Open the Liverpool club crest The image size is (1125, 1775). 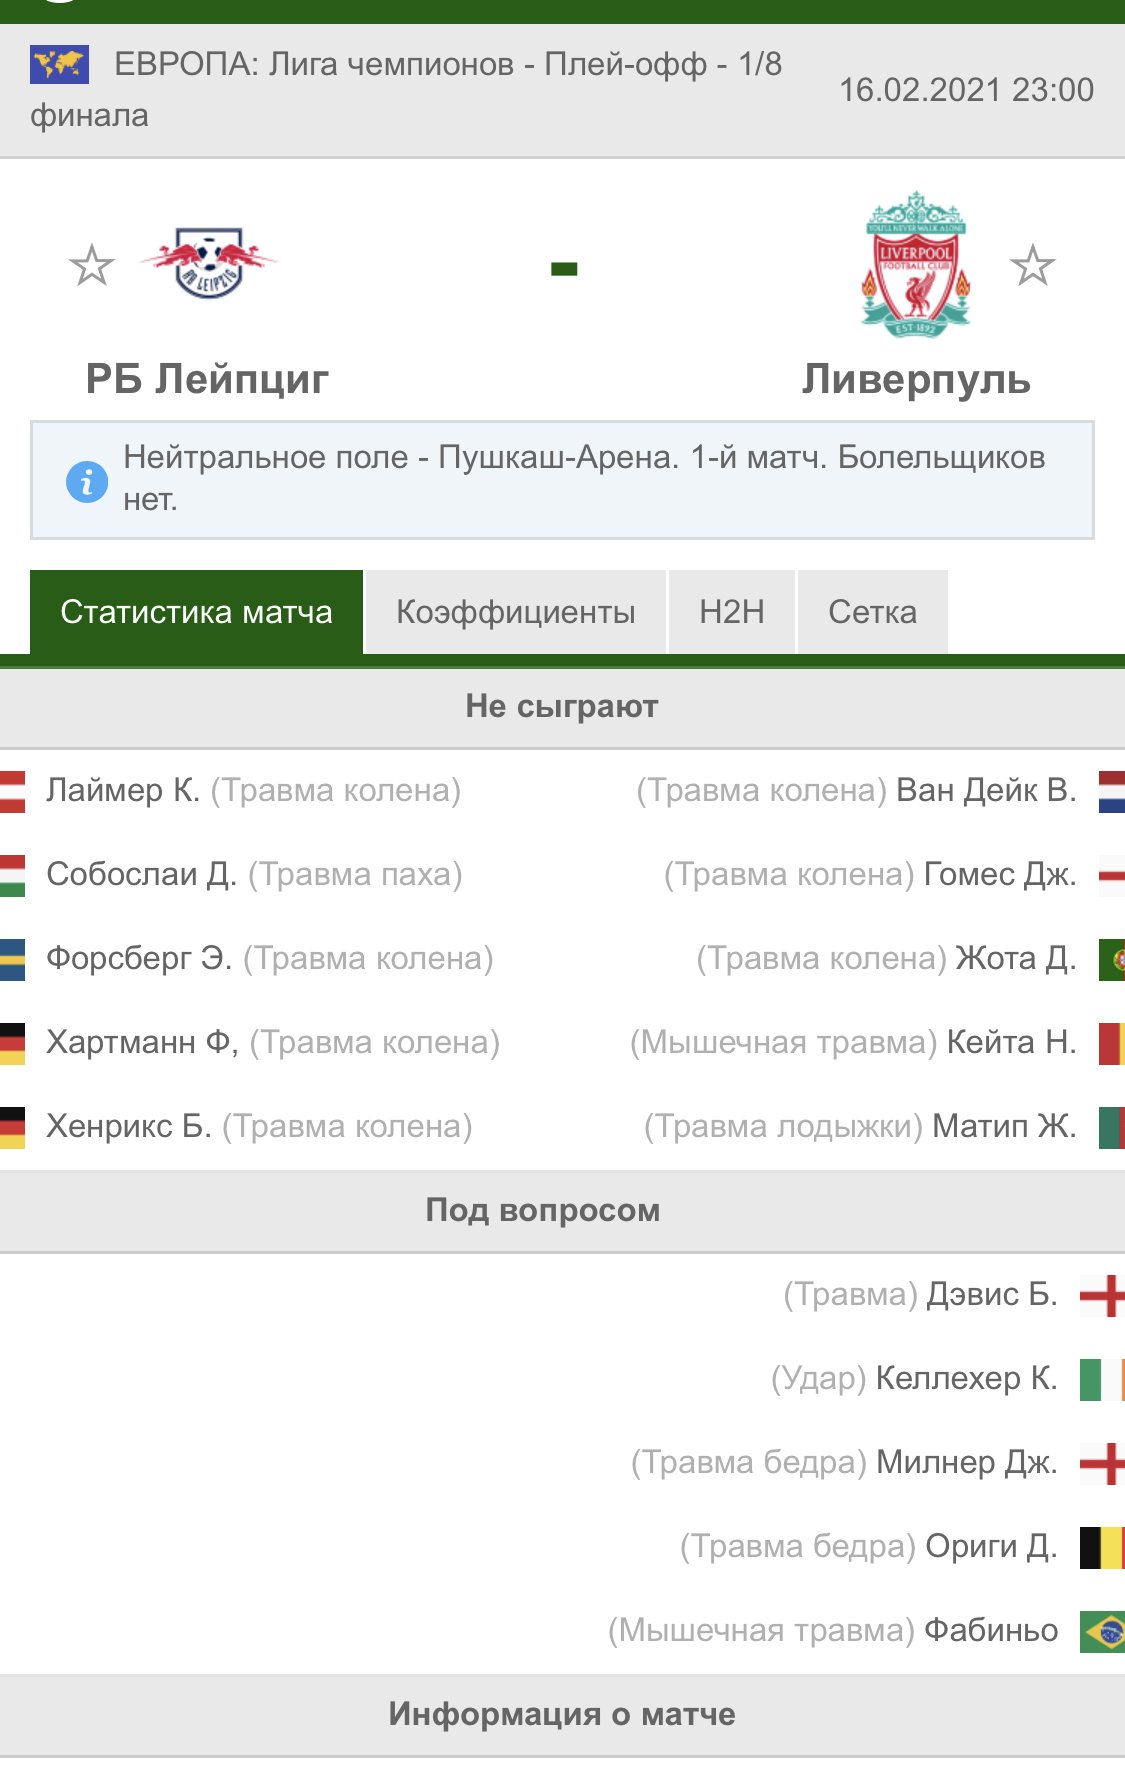(915, 264)
